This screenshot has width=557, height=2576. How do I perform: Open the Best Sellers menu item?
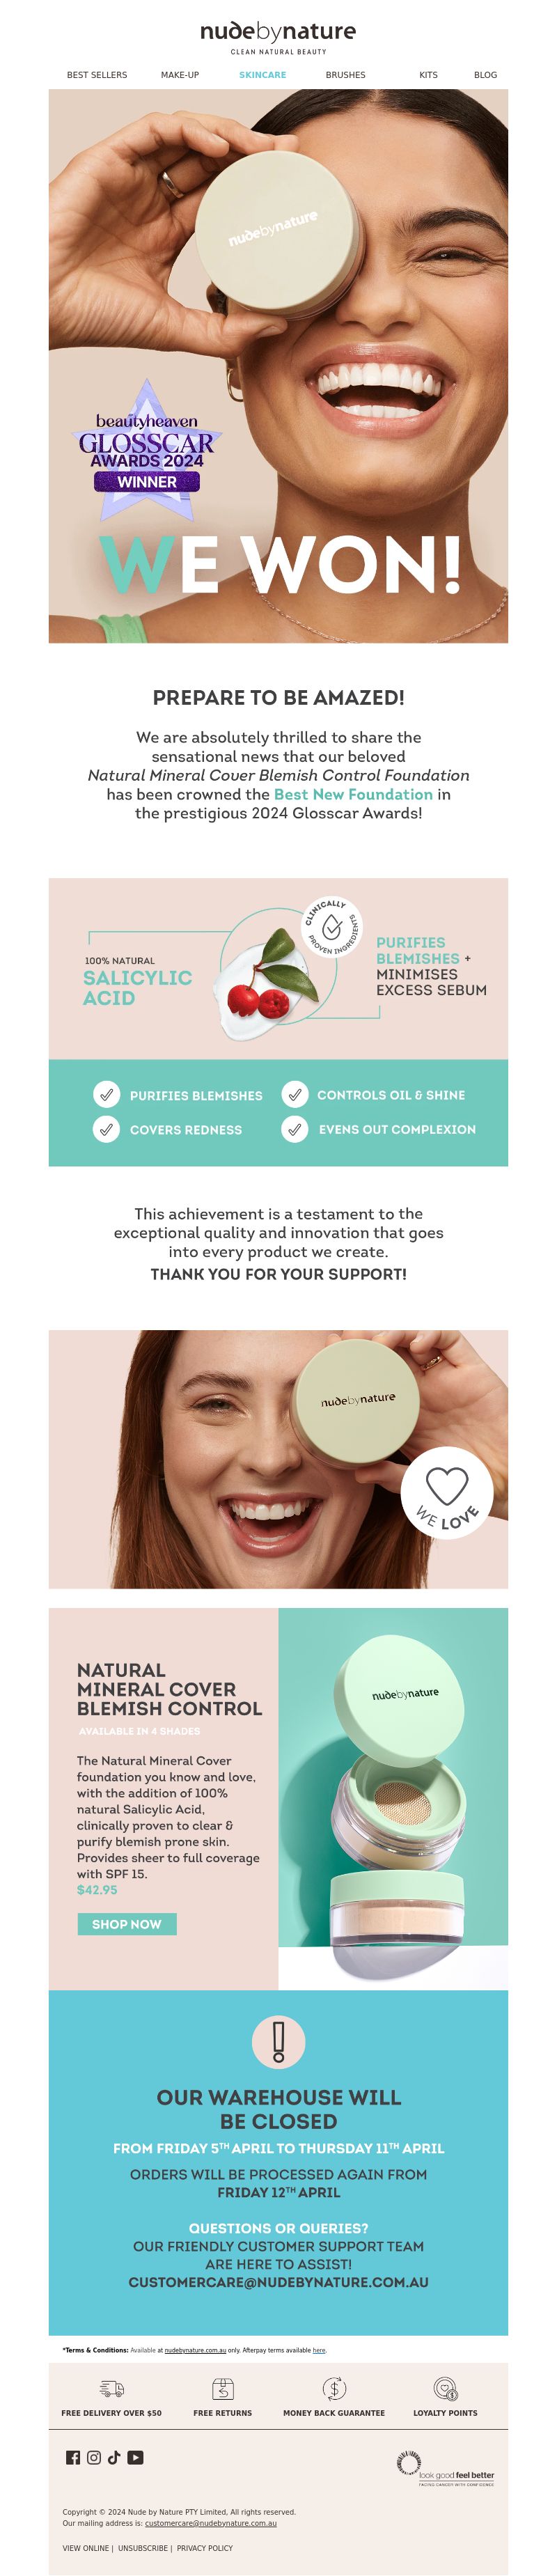[97, 75]
